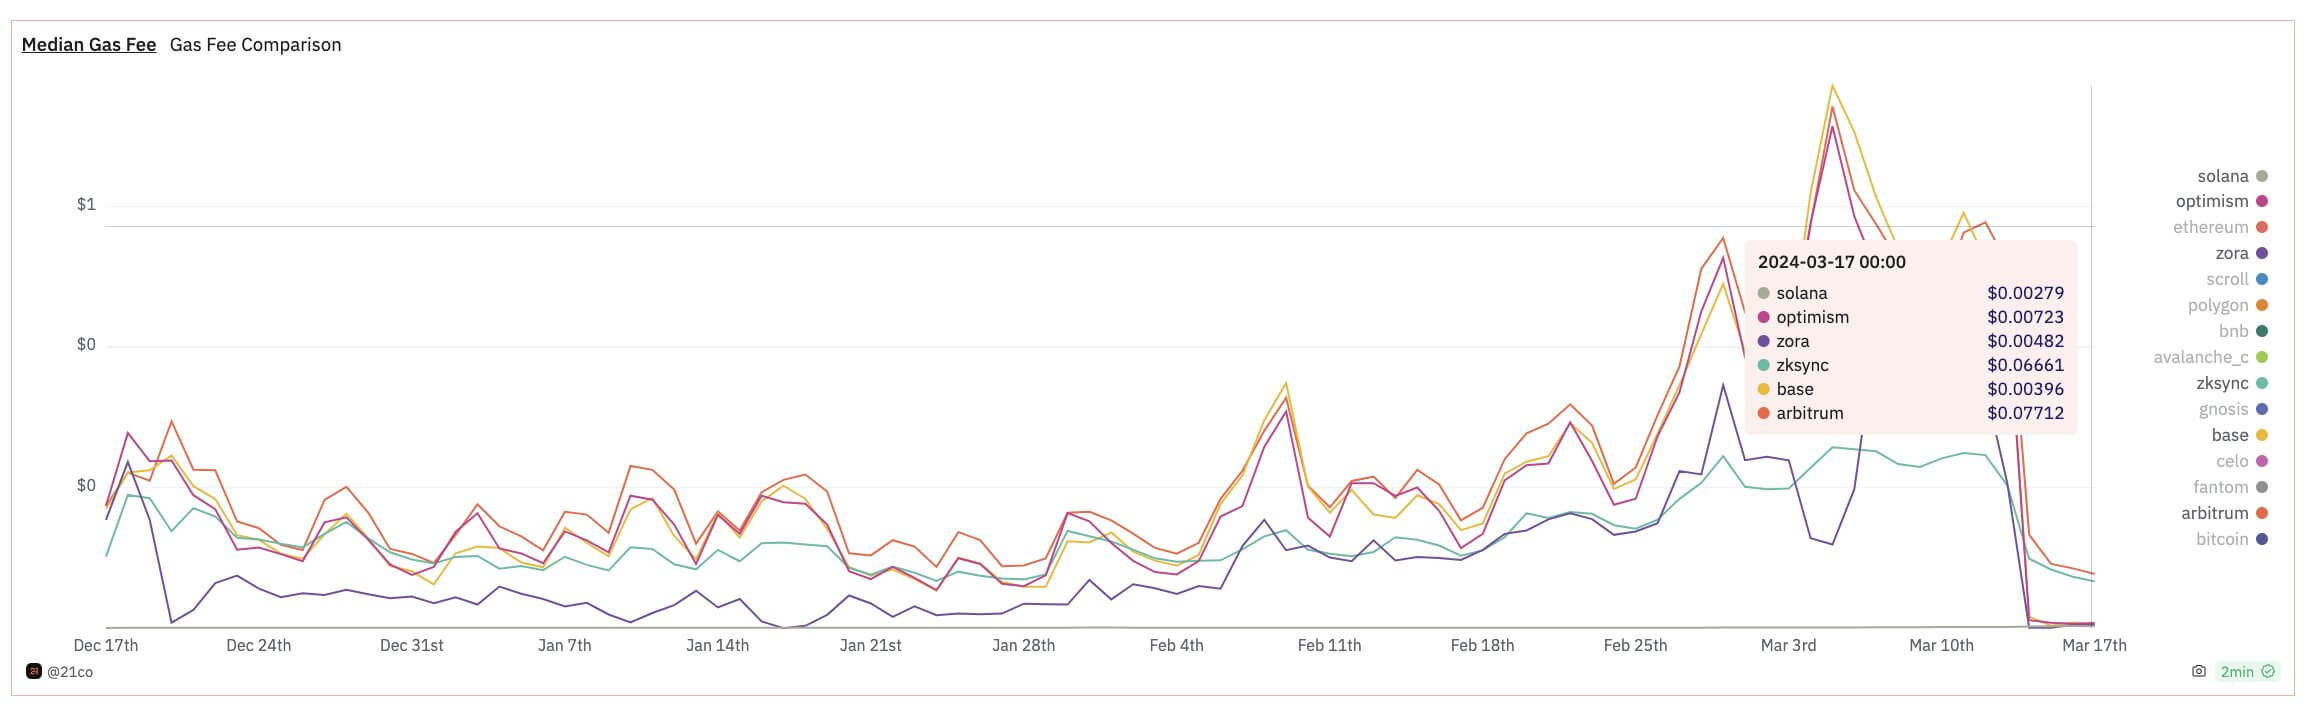Enable the scroll legend series
The width and height of the screenshot is (2306, 706).
click(2227, 280)
